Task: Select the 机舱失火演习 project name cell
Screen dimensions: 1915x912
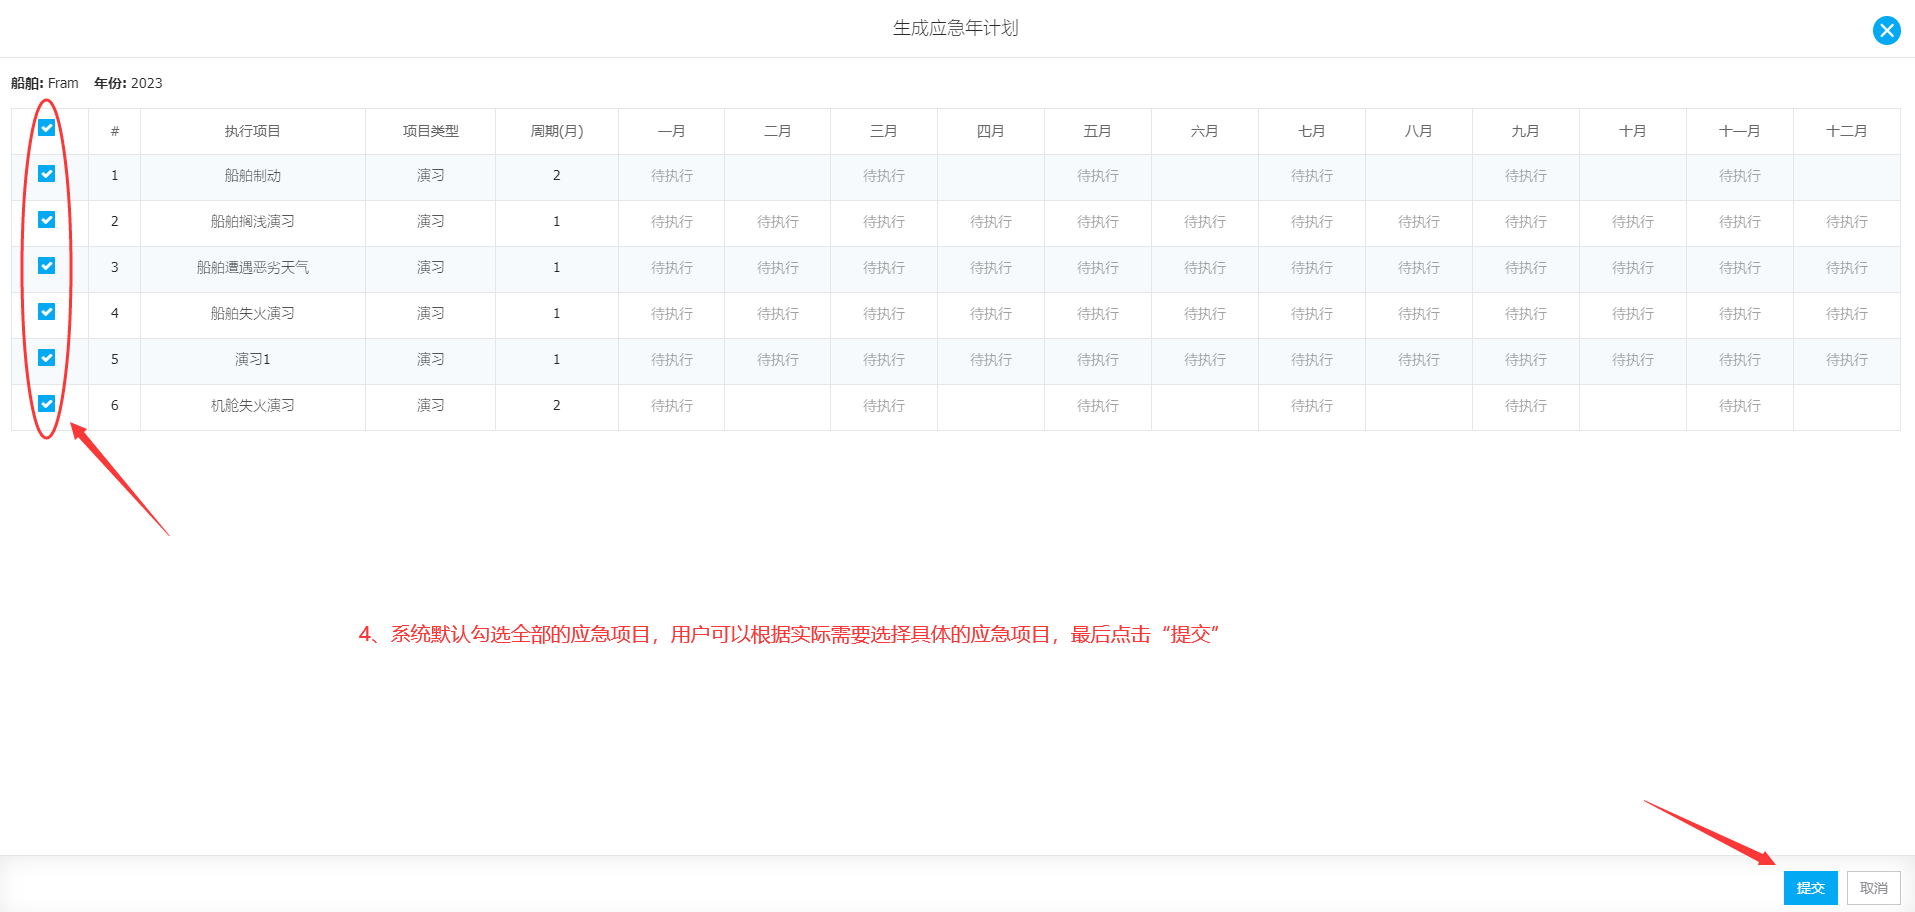Action: 253,406
